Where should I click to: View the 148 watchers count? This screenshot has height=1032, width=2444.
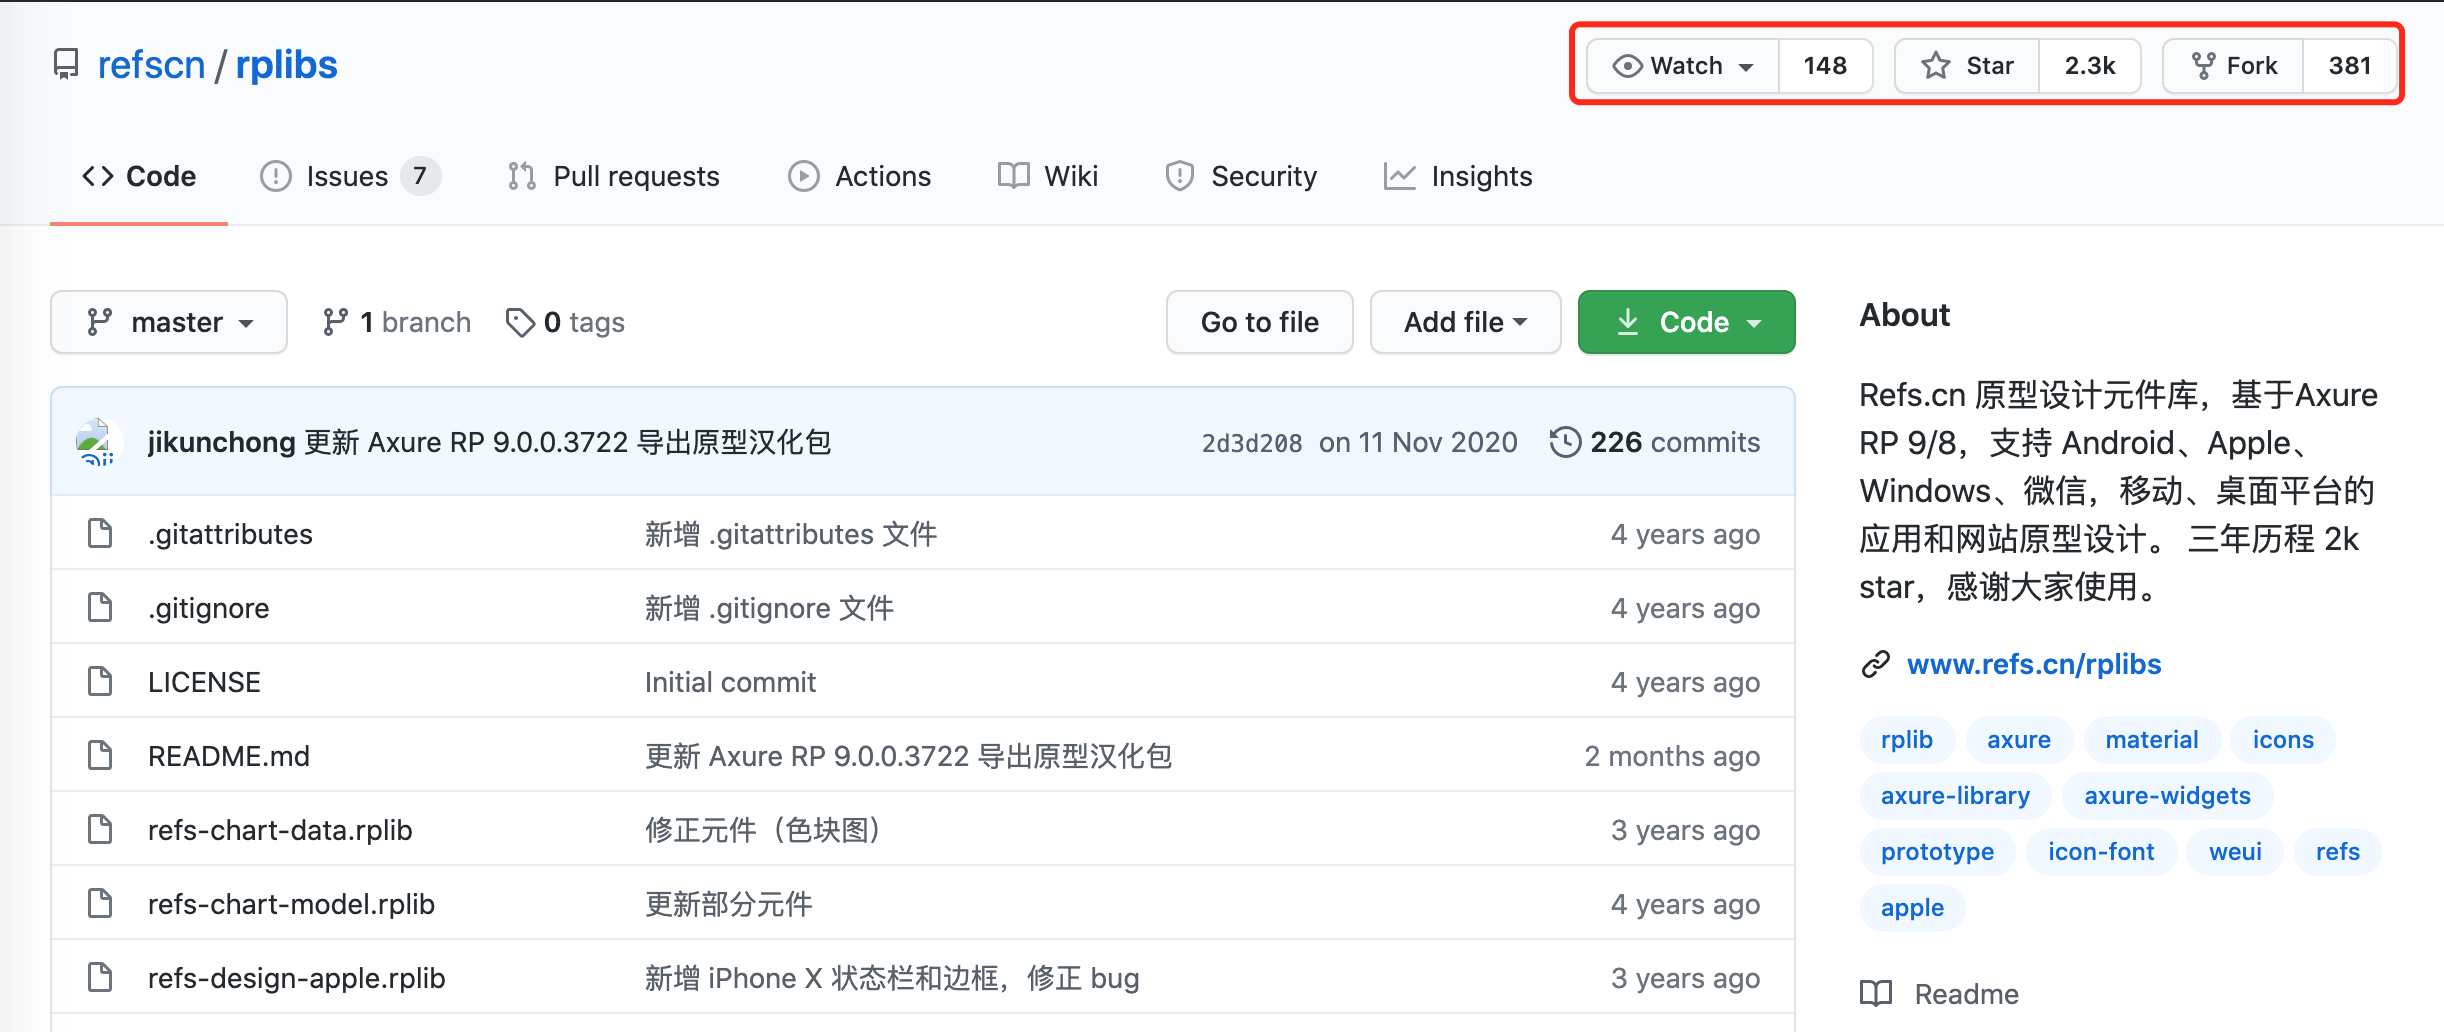(x=1825, y=66)
